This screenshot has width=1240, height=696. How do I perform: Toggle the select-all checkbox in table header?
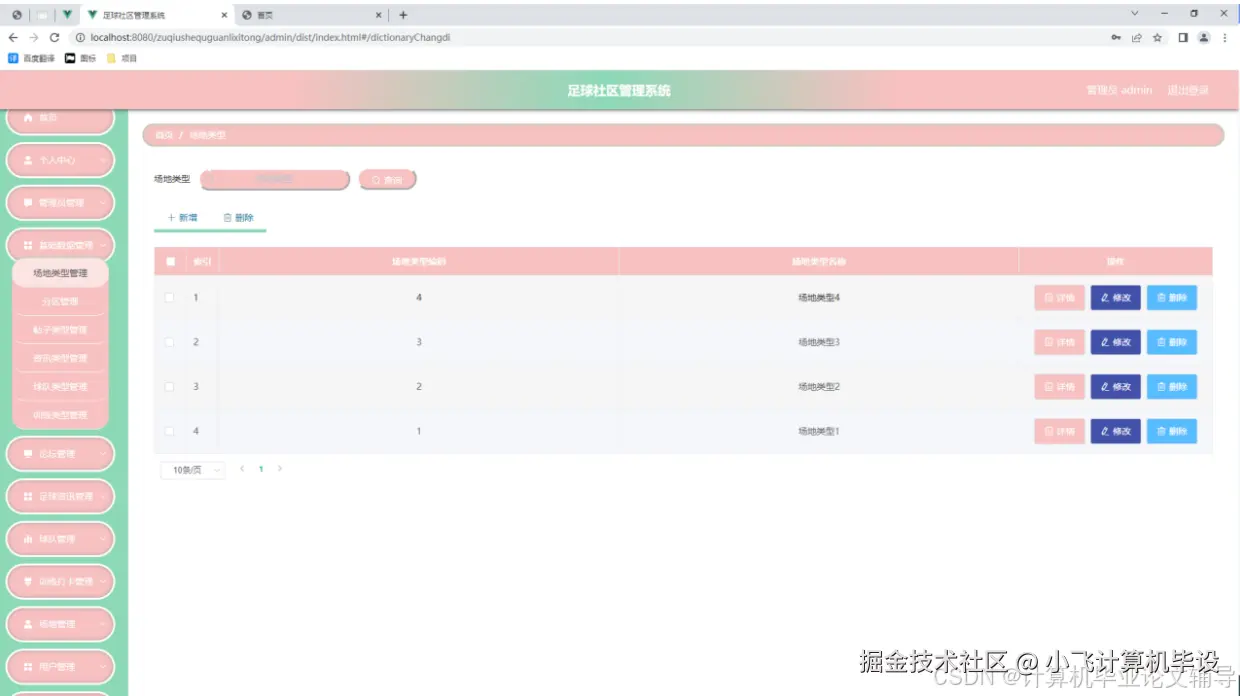(x=170, y=262)
